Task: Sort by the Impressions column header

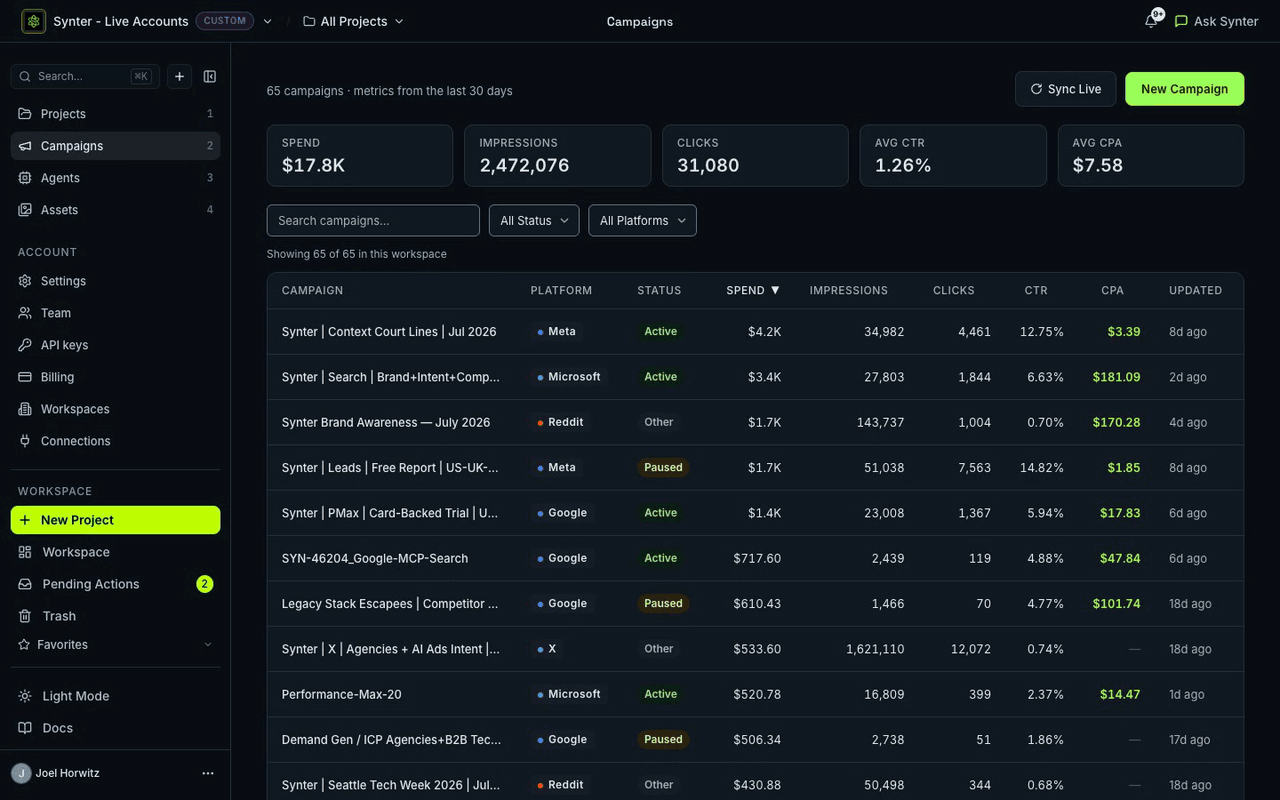Action: (848, 290)
